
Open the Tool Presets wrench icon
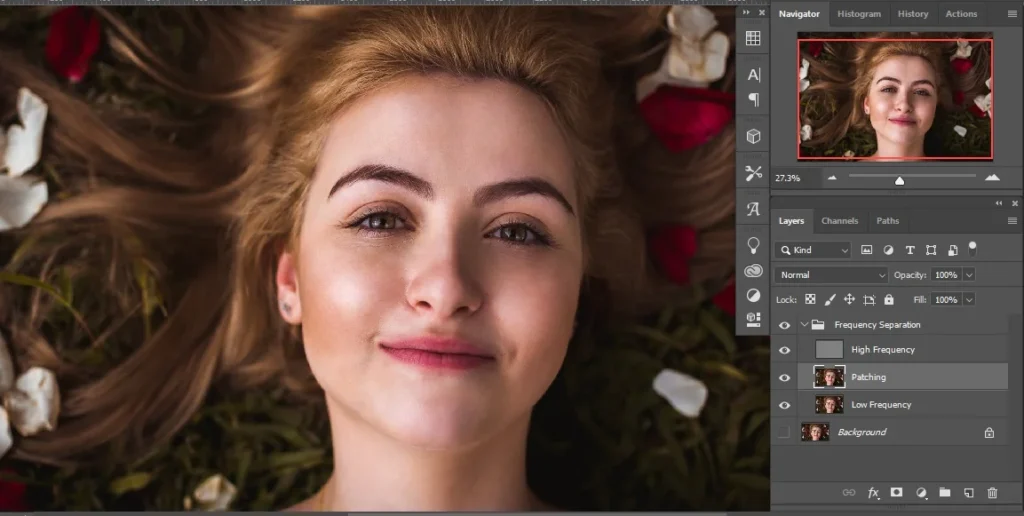753,173
